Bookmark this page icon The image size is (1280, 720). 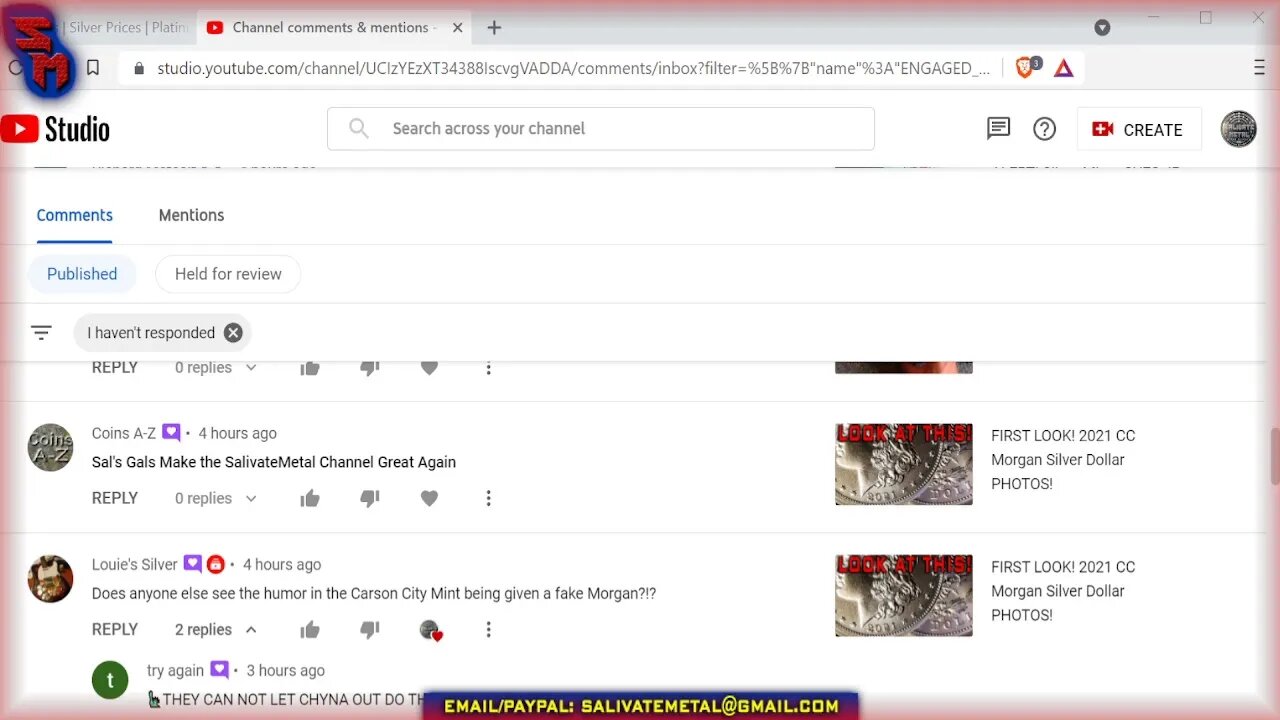coord(92,68)
